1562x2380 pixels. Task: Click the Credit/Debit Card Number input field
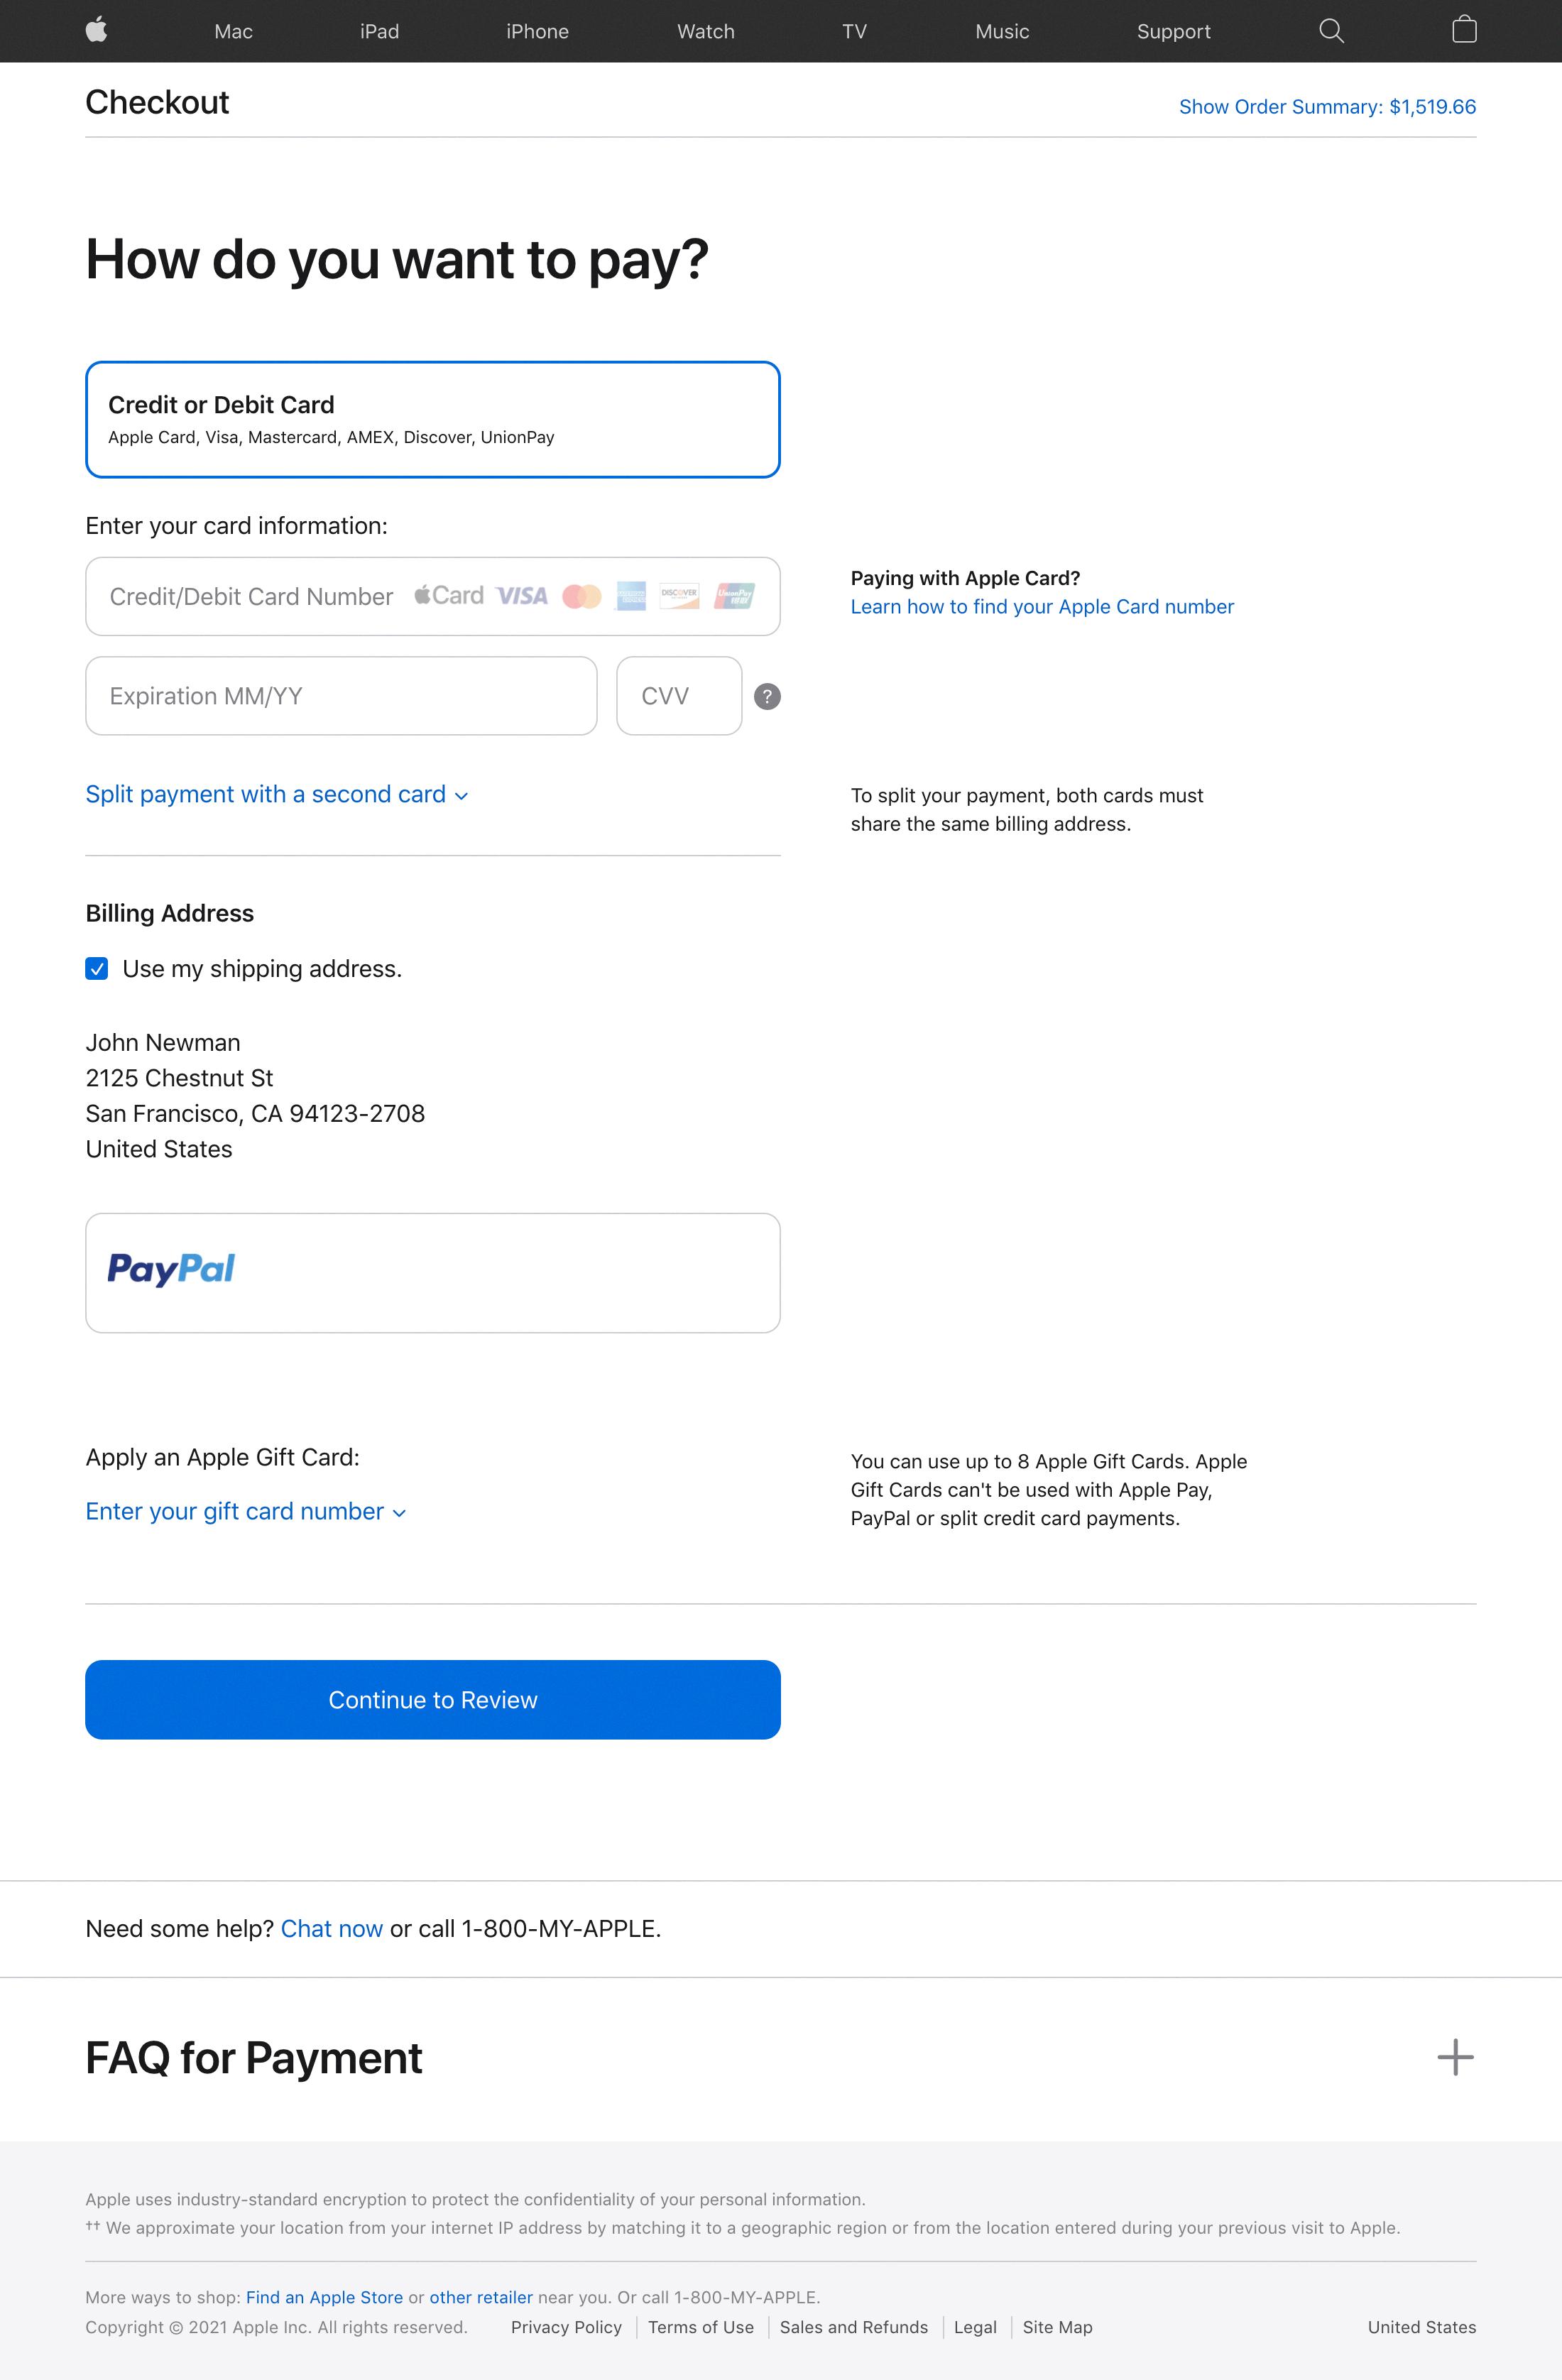pos(432,596)
